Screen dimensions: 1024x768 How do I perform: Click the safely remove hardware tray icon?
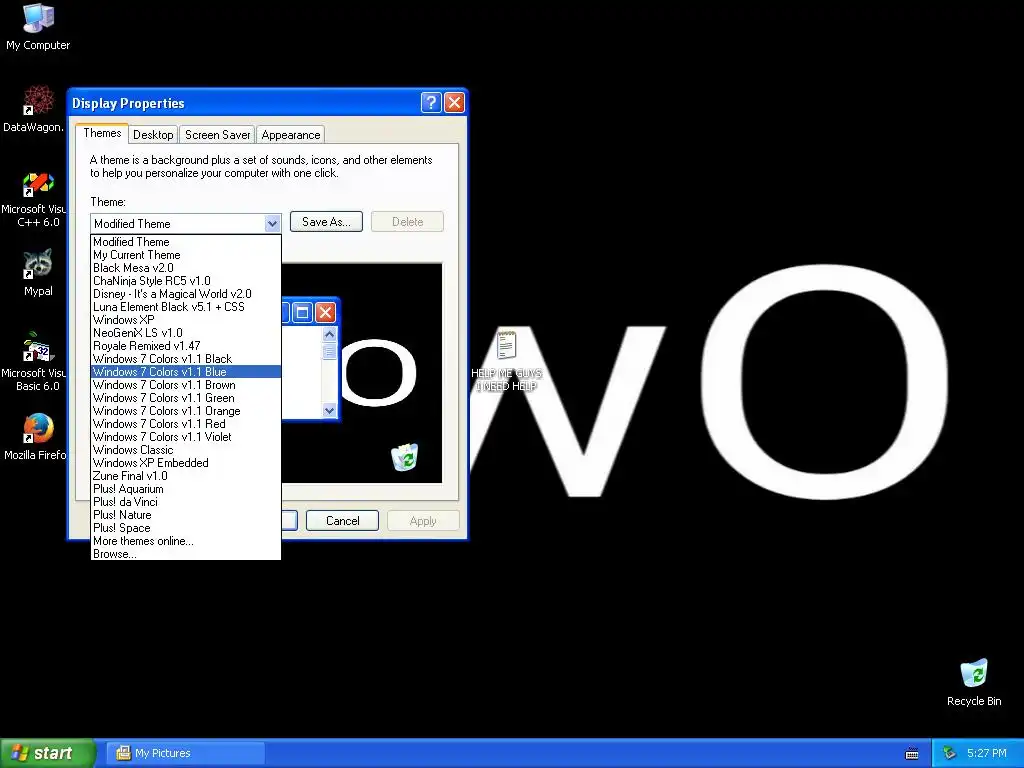point(949,753)
